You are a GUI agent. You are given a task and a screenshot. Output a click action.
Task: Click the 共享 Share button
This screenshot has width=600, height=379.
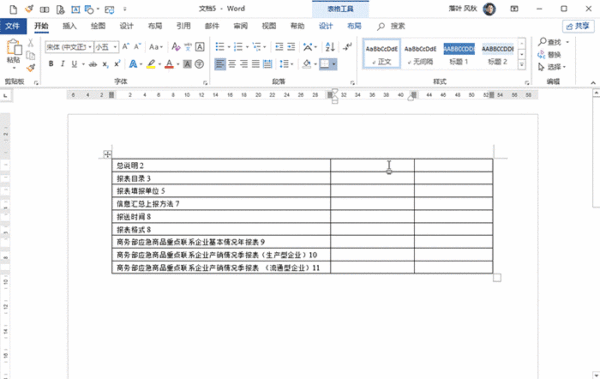(578, 26)
